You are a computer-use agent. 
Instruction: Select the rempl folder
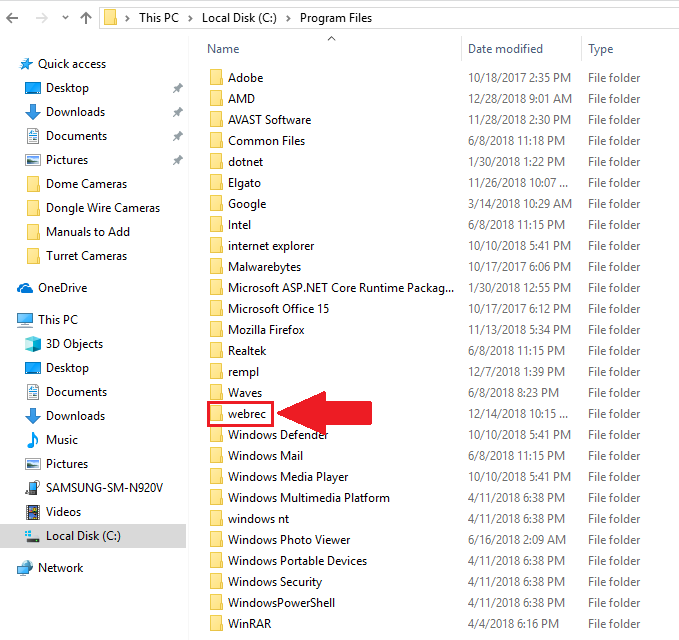click(243, 372)
